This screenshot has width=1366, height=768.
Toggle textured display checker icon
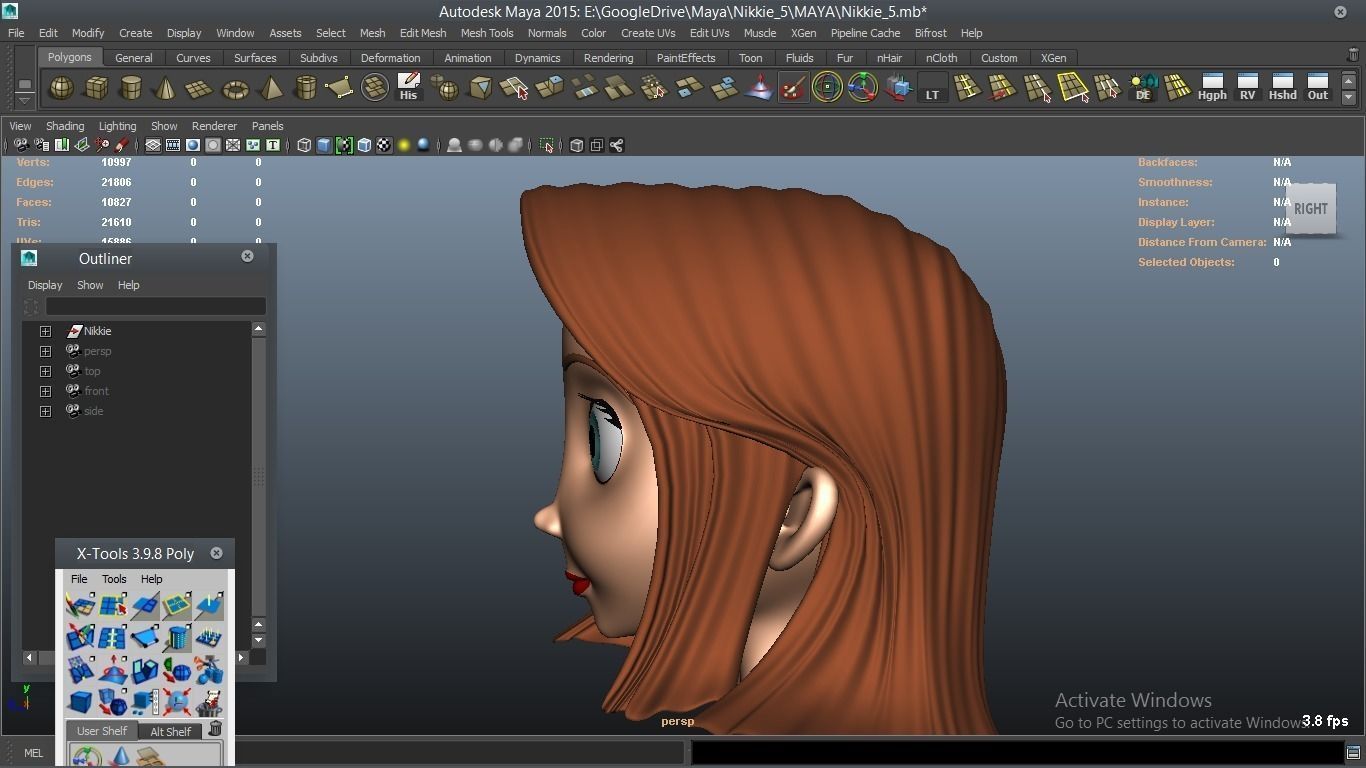(384, 146)
